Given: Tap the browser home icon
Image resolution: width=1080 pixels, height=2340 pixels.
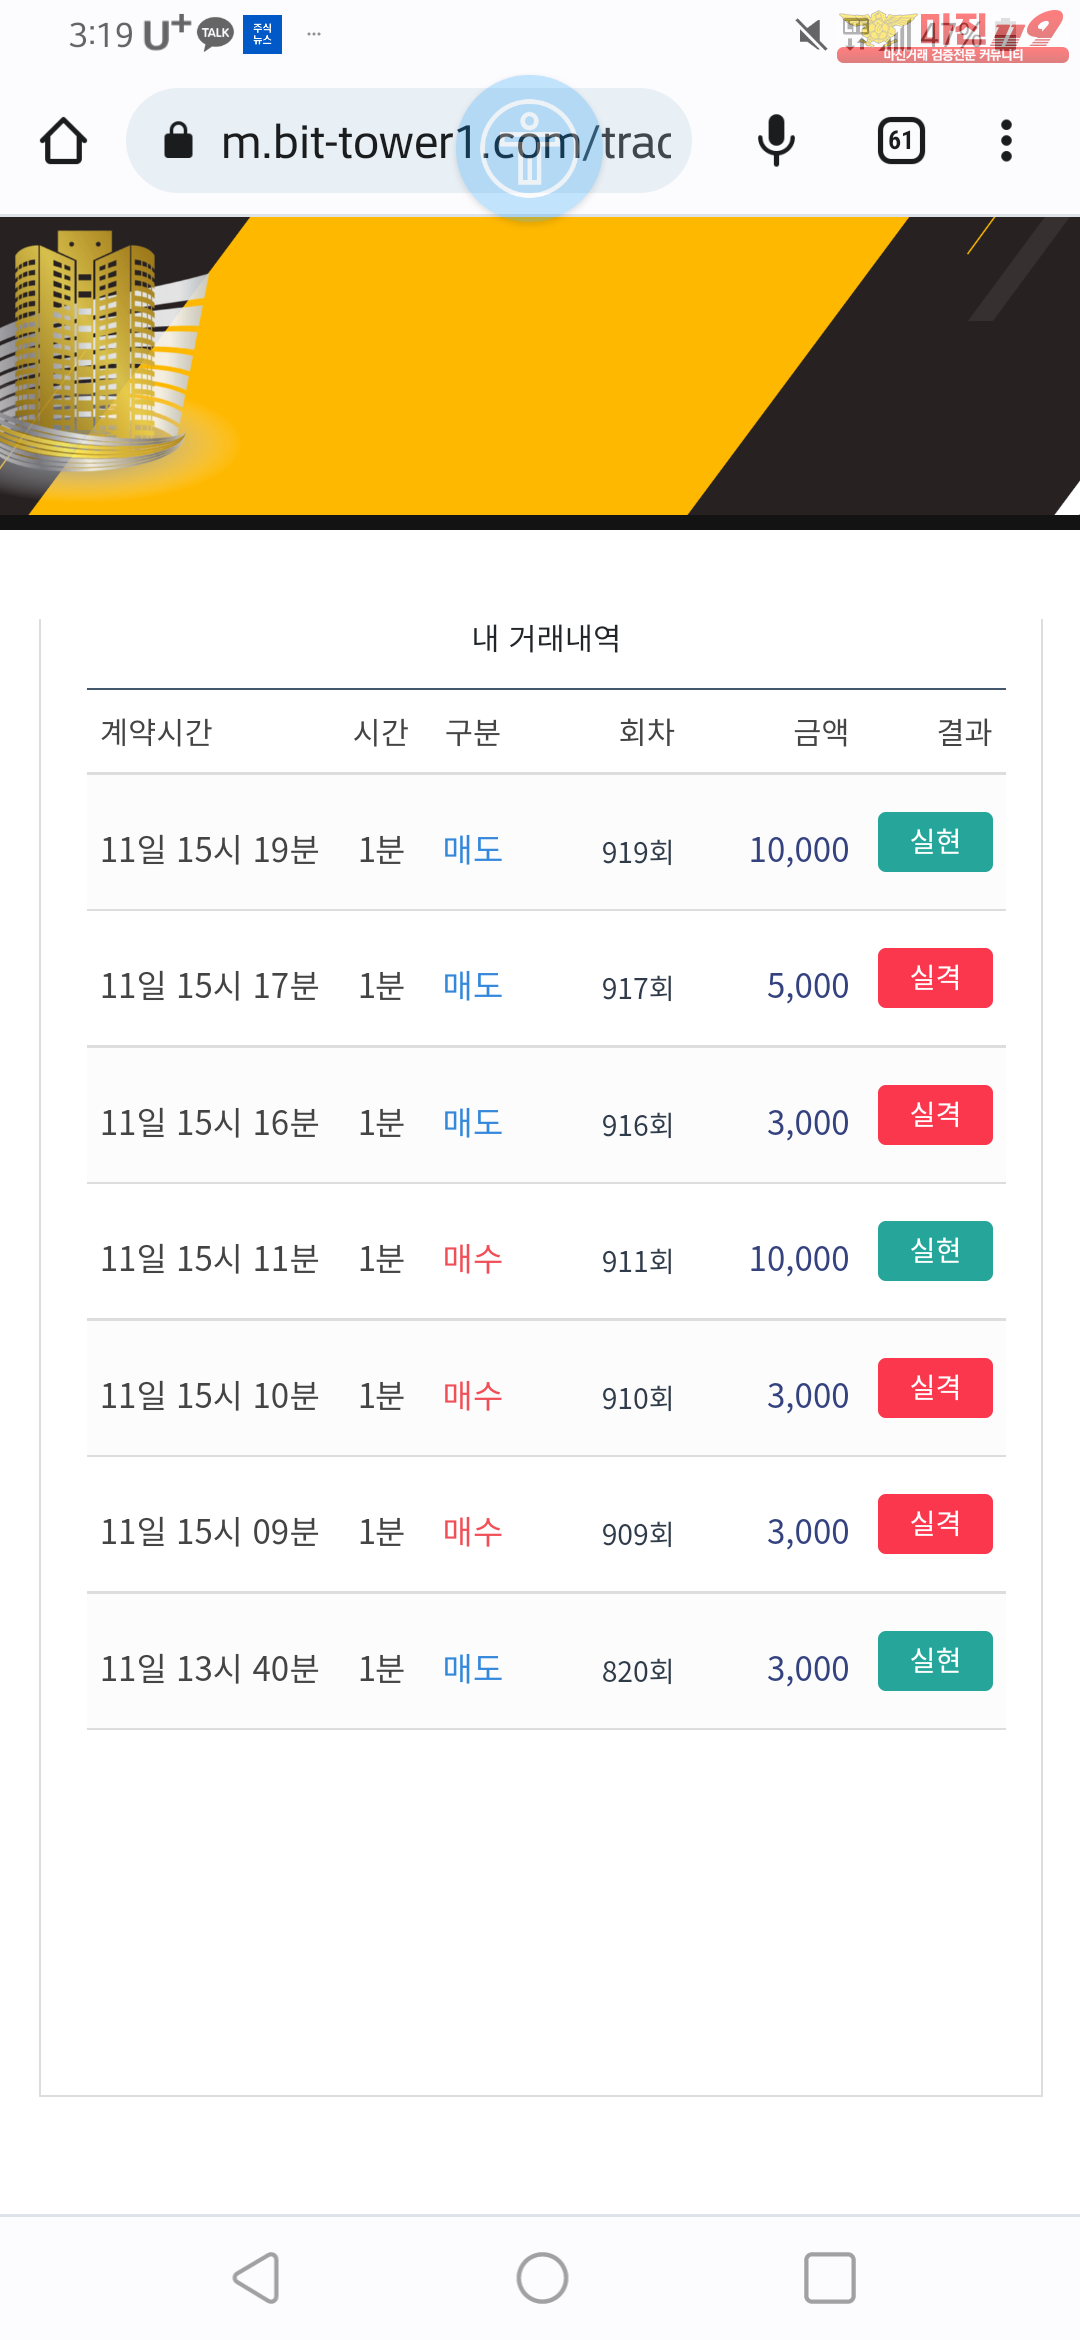Looking at the screenshot, I should coord(64,141).
